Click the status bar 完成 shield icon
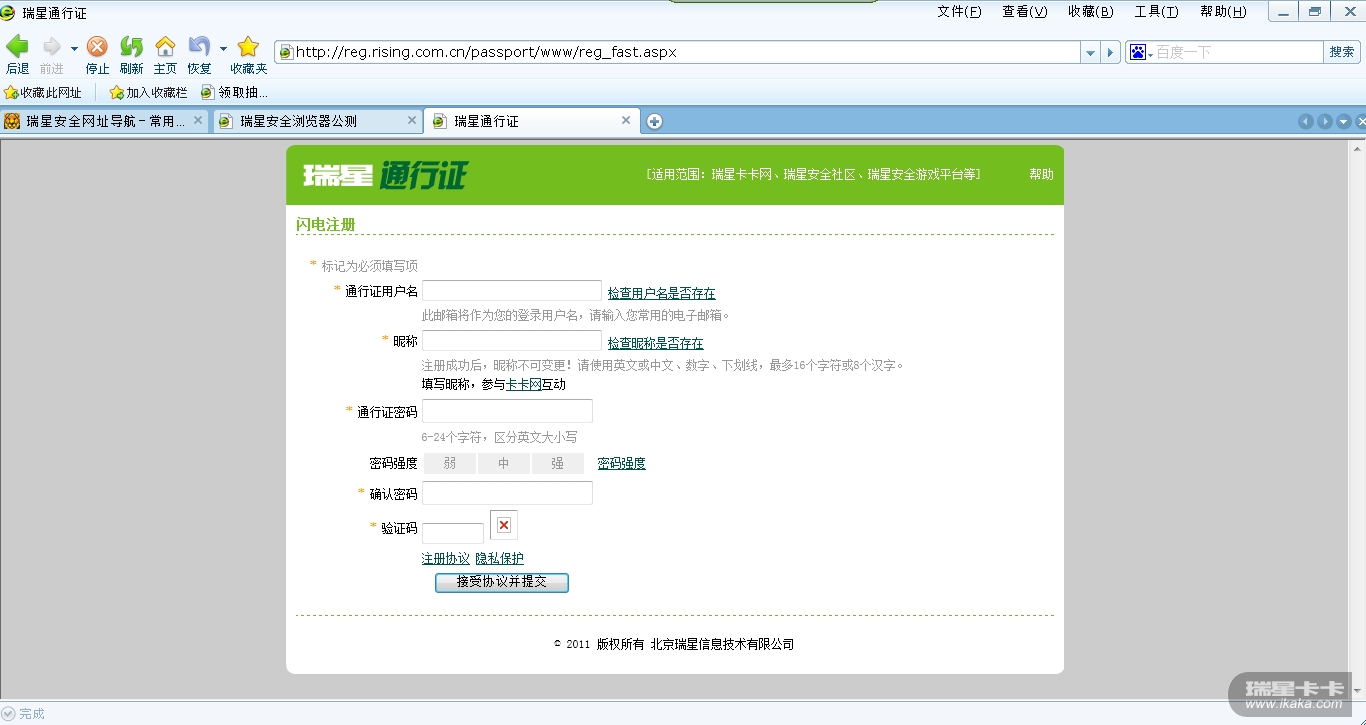Screen dimensions: 1366x725 pos(9,714)
